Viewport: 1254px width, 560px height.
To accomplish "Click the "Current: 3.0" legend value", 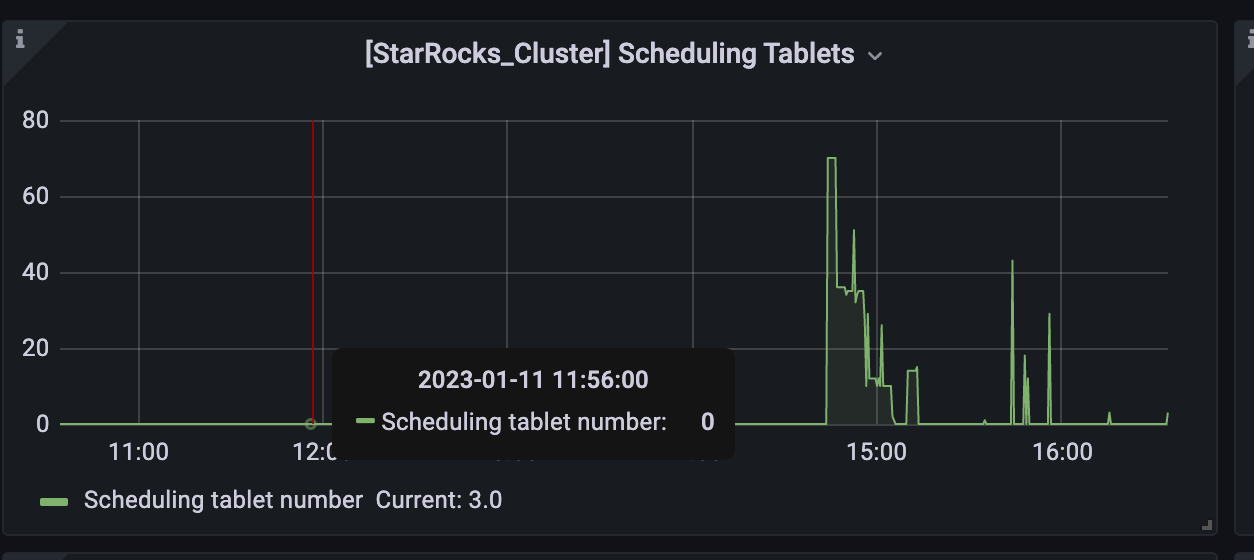I will [439, 500].
